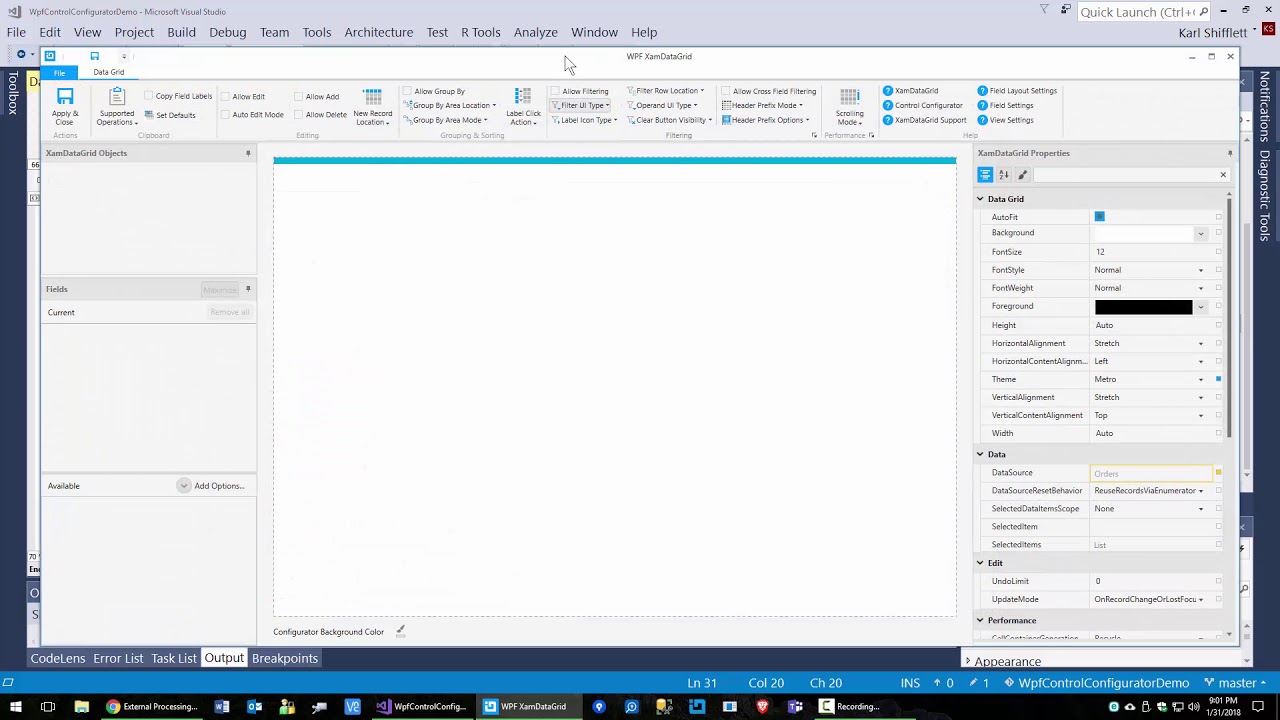Expand the Filter UI Type dropdown
This screenshot has height=720, width=1280.
582,105
